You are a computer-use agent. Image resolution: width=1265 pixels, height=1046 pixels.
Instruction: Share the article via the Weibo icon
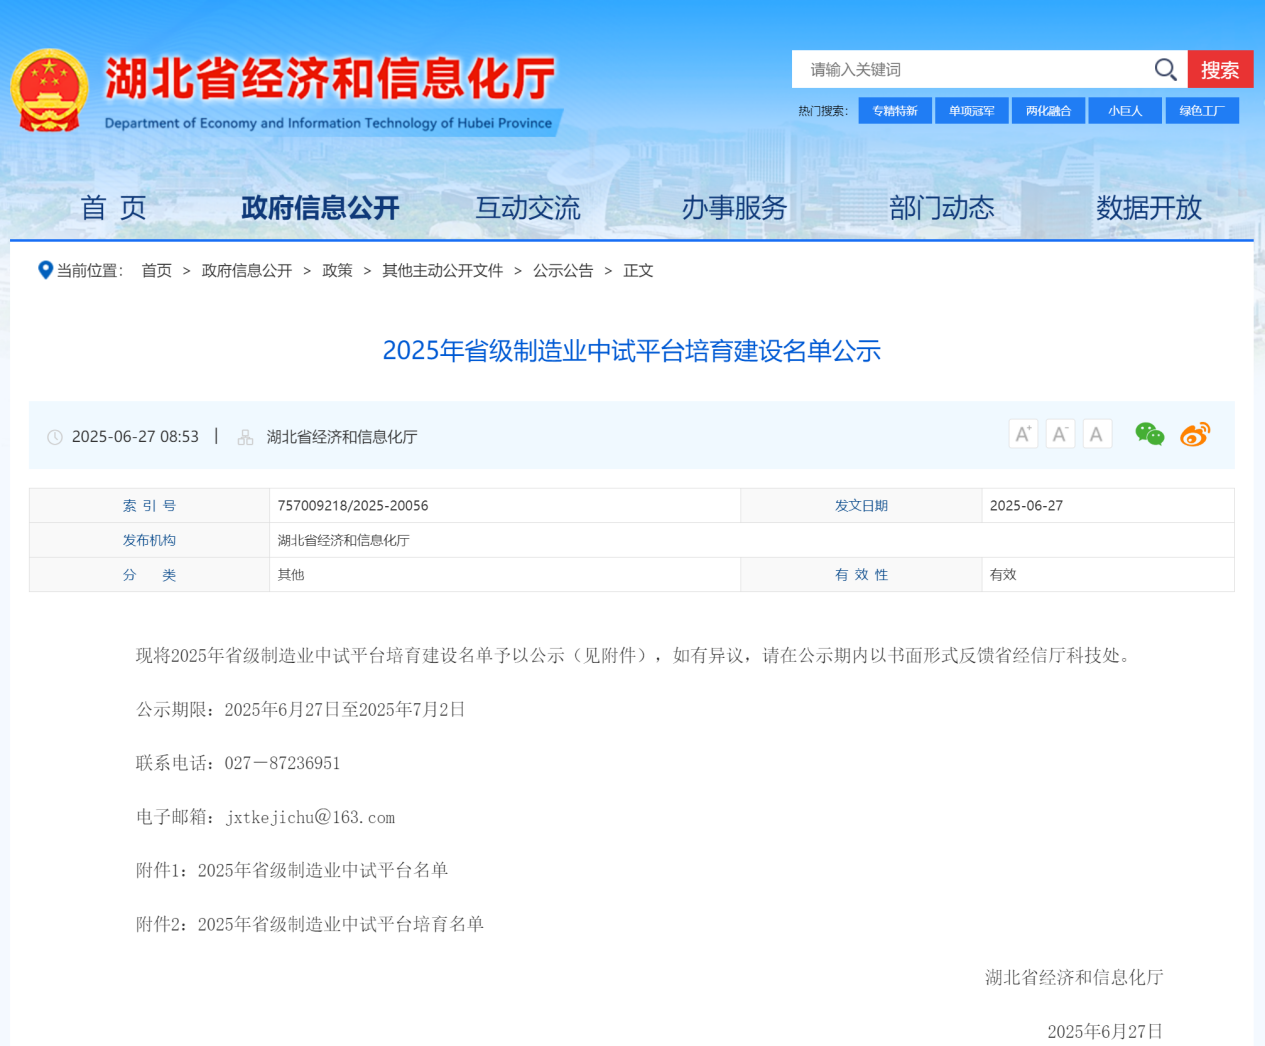pyautogui.click(x=1195, y=434)
